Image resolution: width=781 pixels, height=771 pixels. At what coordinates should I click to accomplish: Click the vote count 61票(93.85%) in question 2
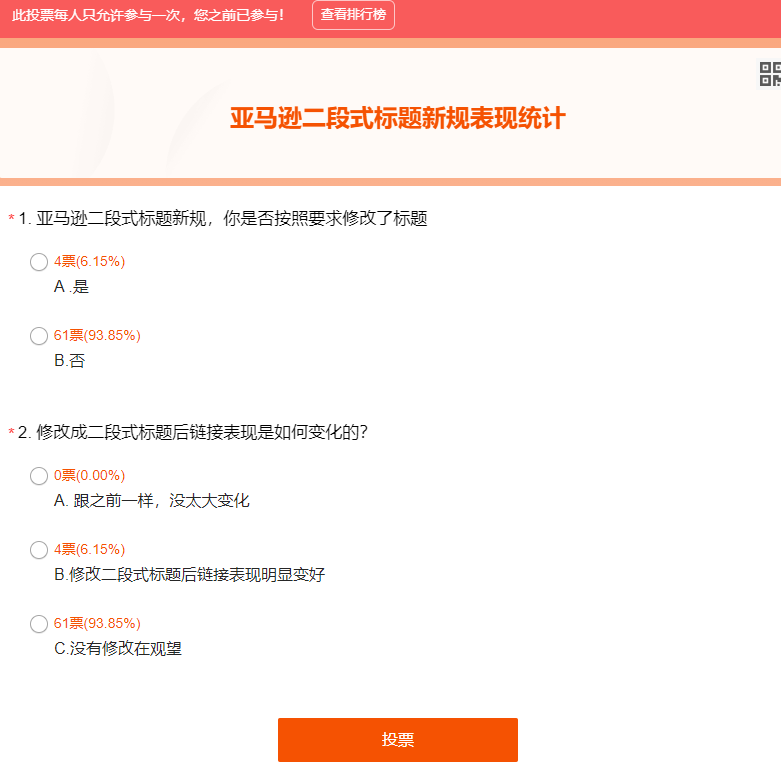point(97,623)
